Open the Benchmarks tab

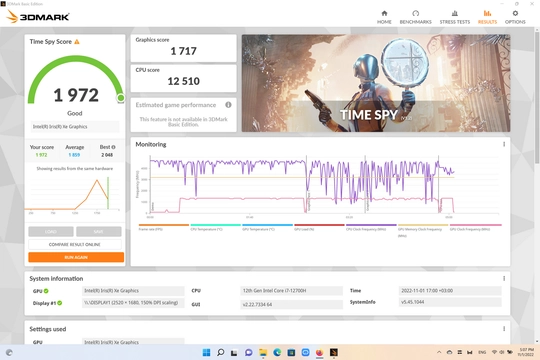tap(415, 17)
